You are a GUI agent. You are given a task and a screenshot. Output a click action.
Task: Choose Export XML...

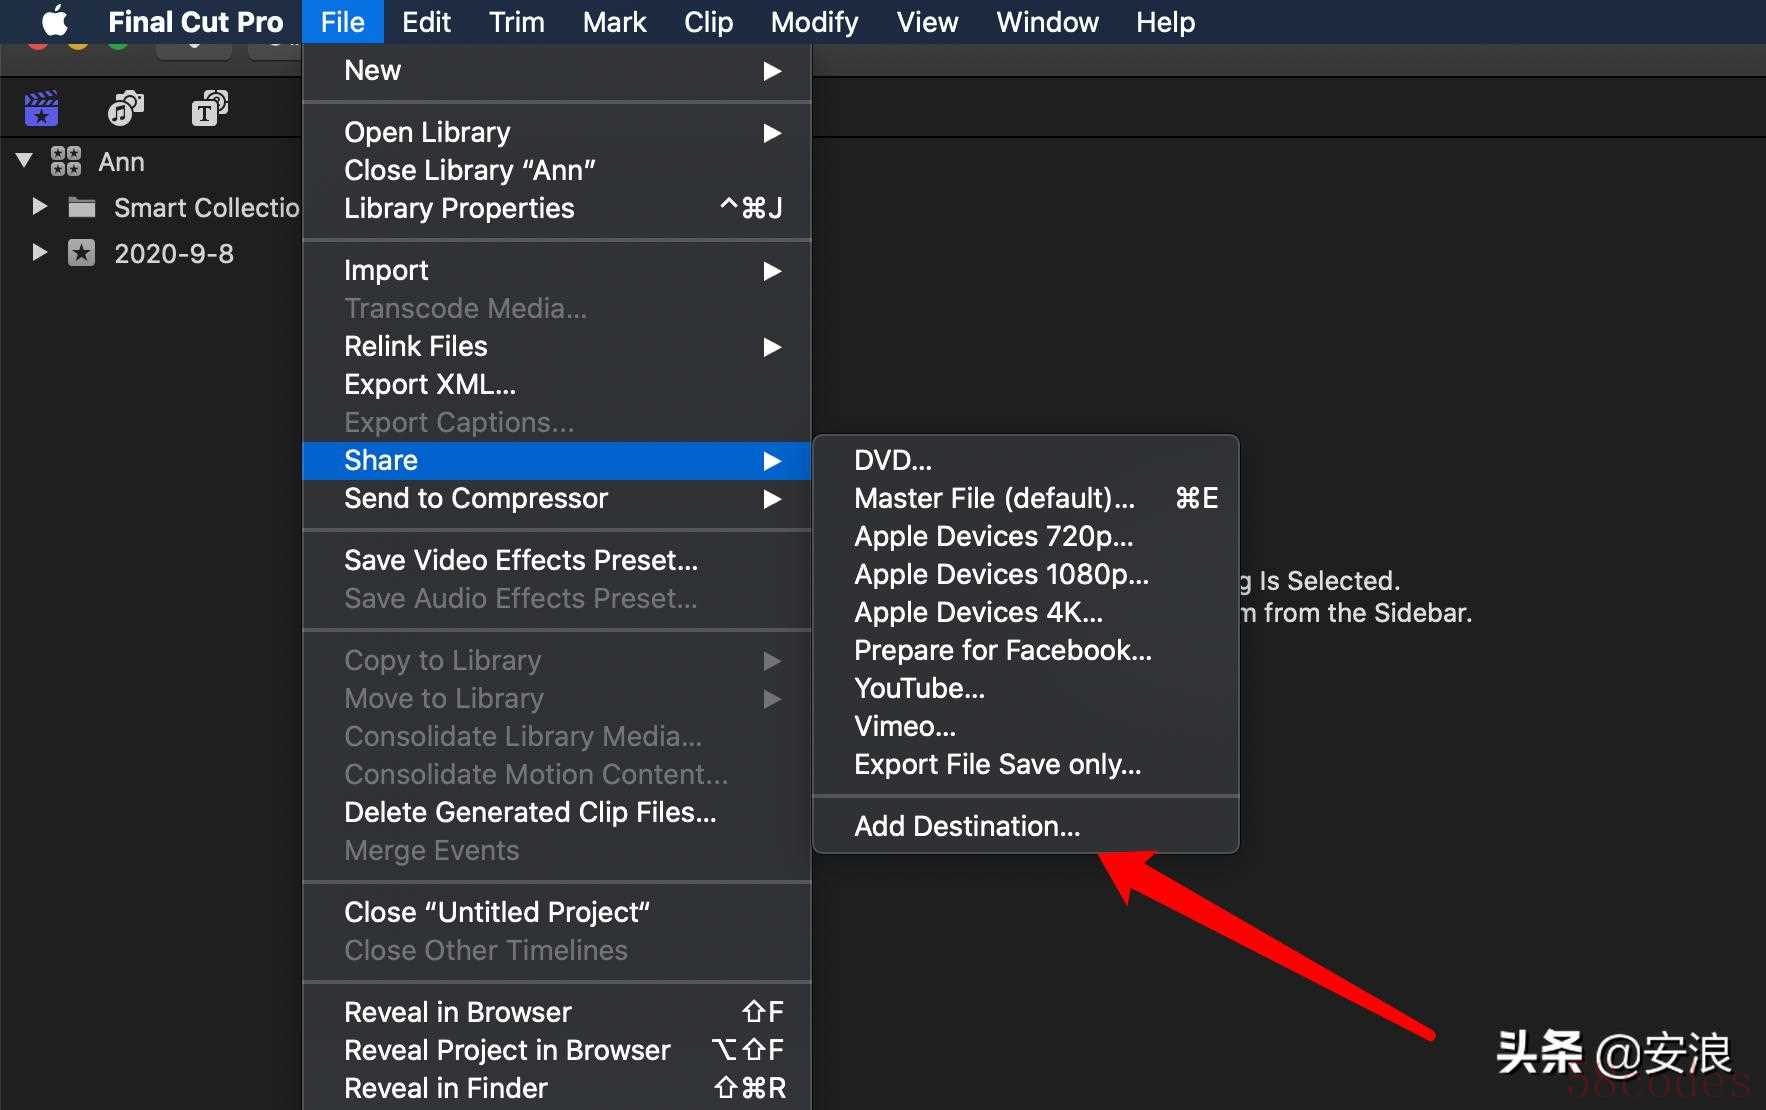click(557, 385)
